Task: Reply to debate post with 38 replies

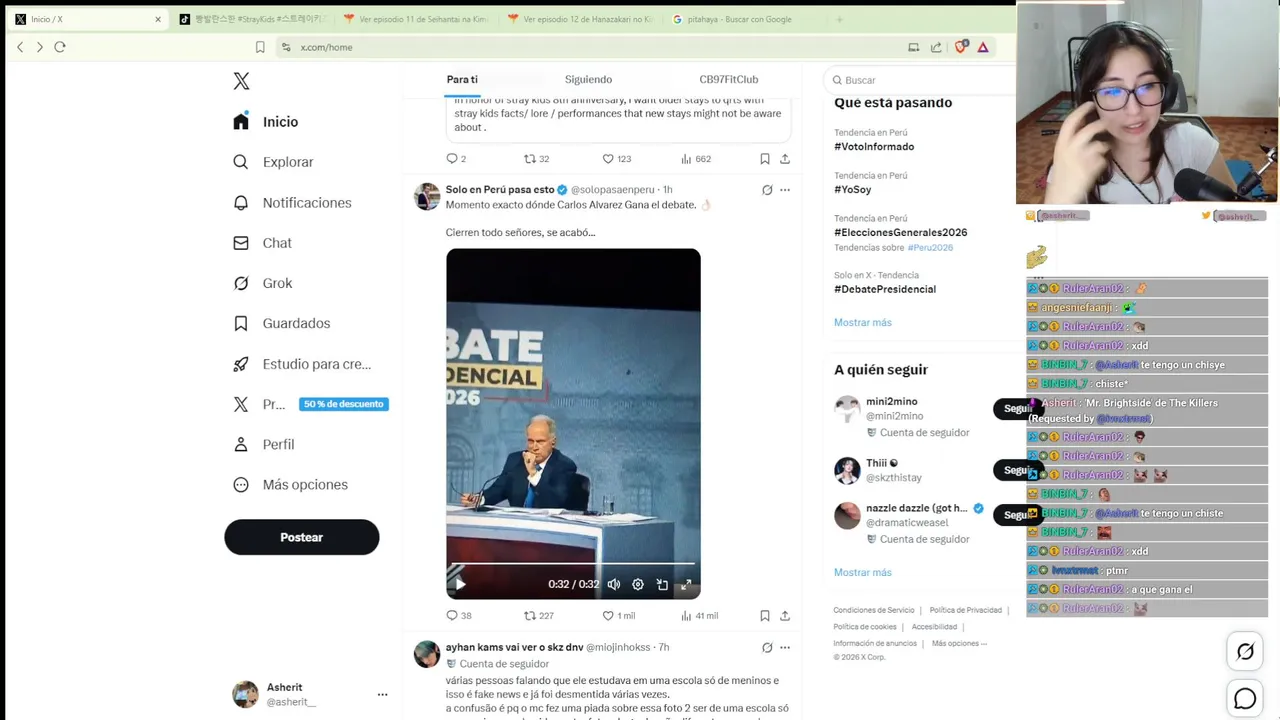Action: coord(459,616)
